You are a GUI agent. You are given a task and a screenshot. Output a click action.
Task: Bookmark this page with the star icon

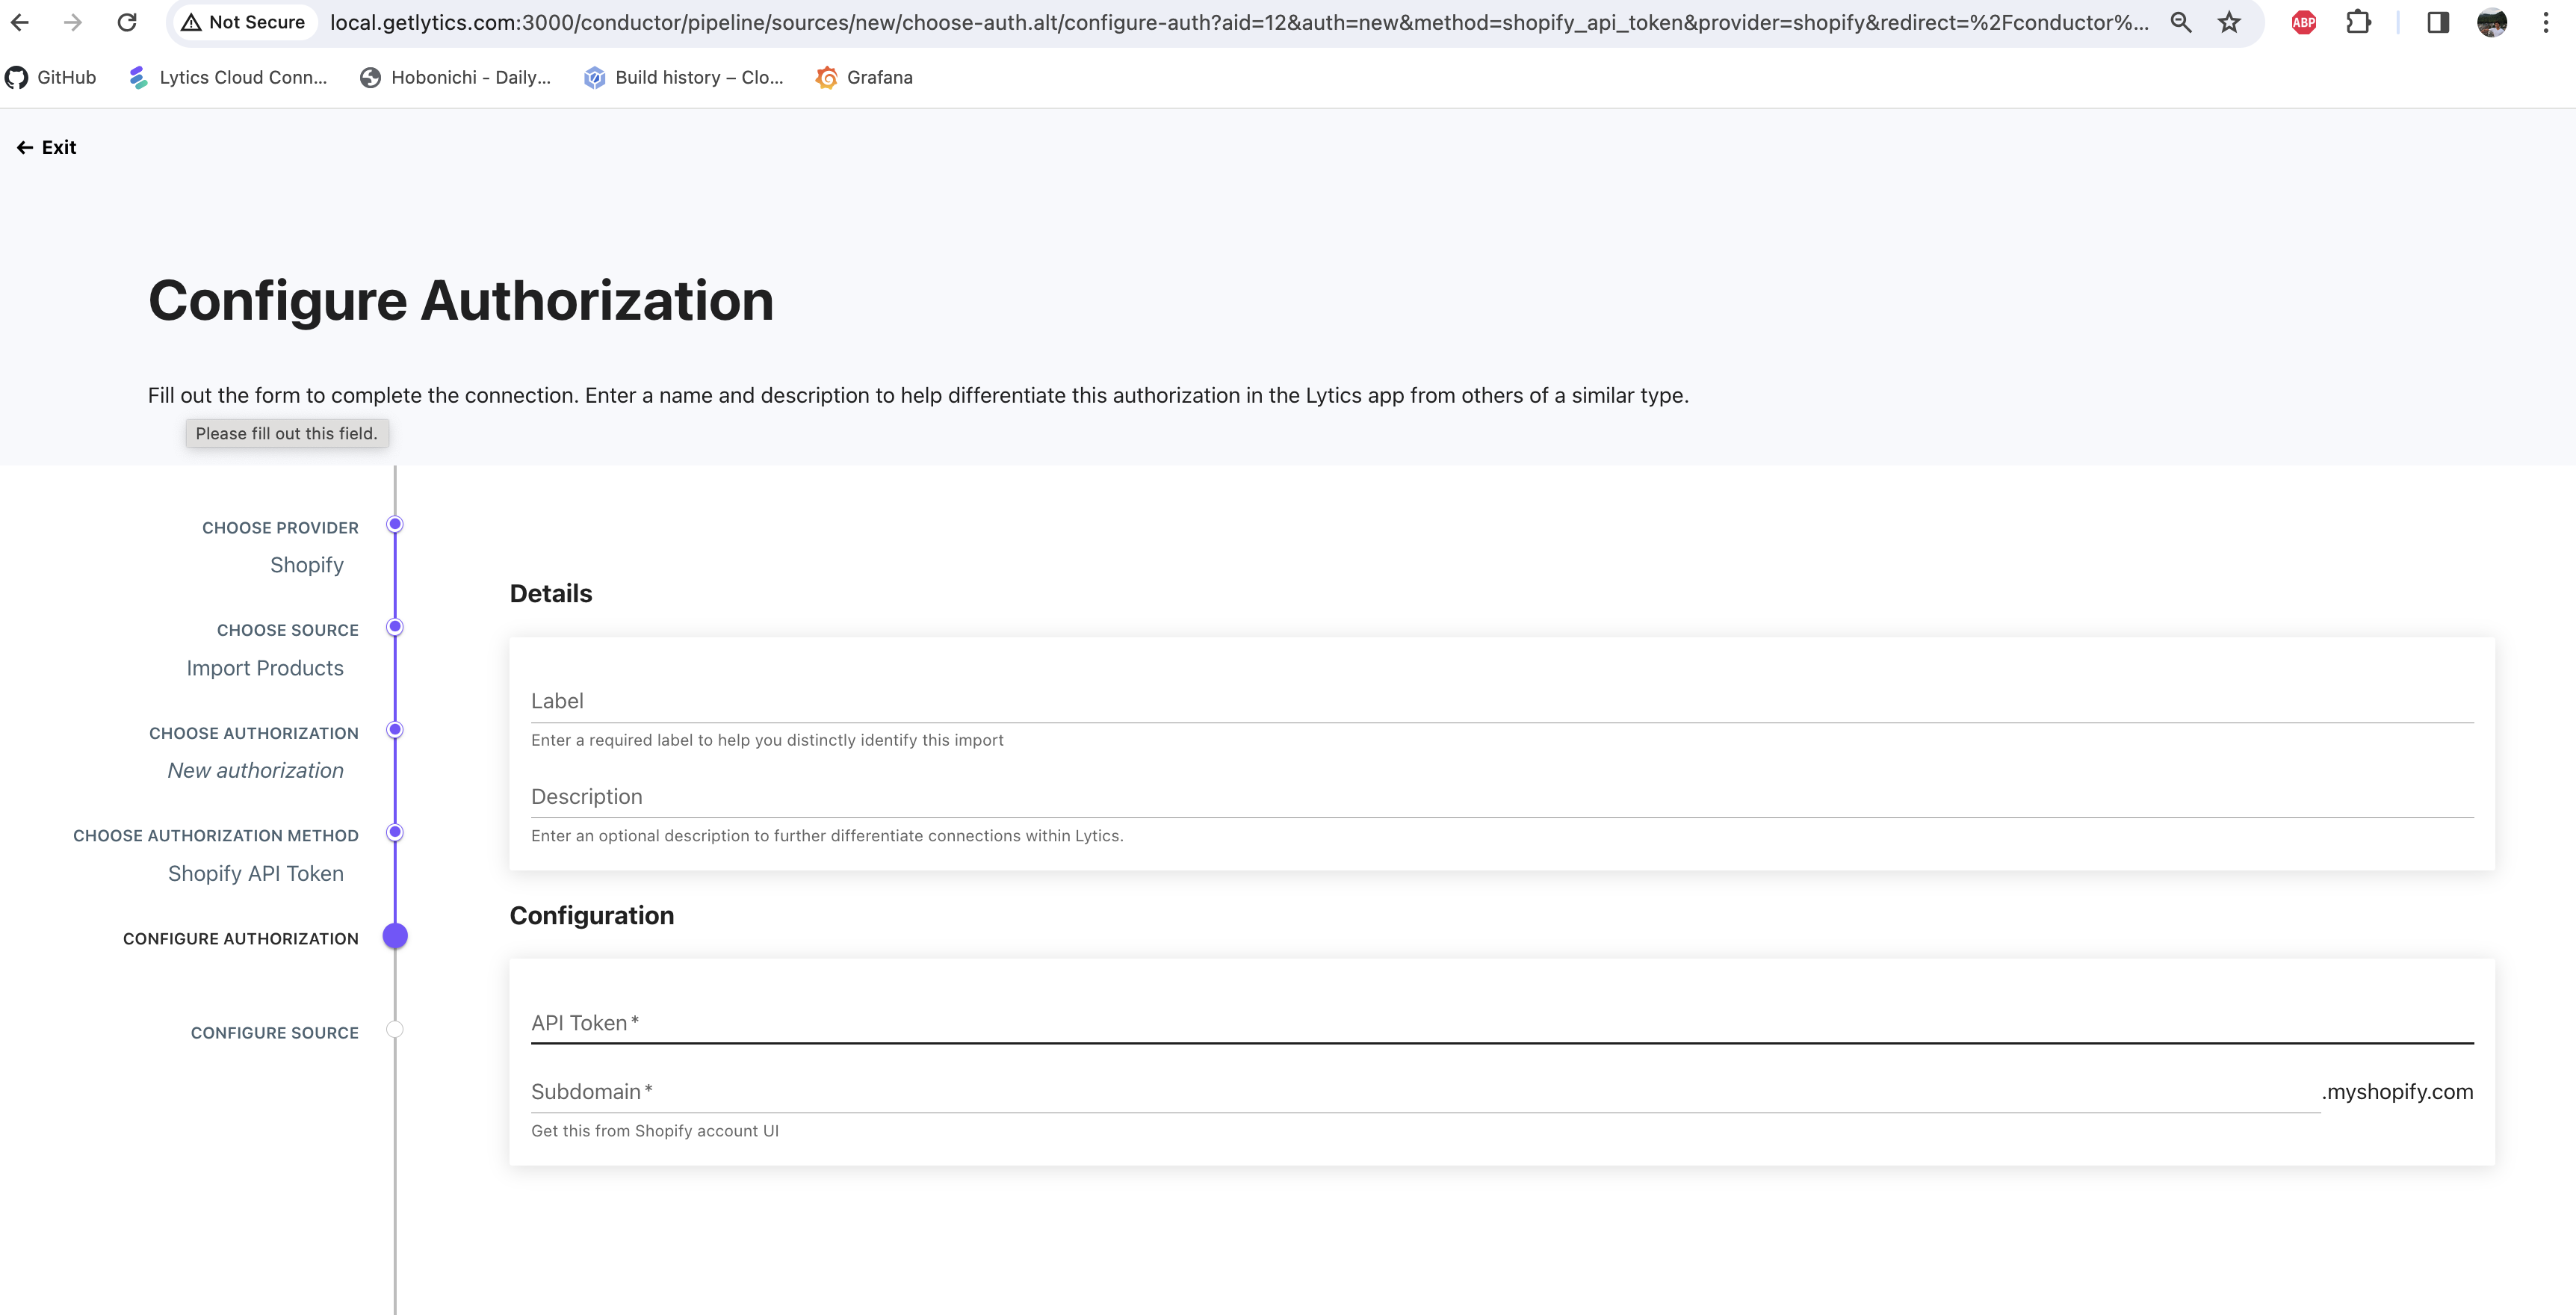click(2229, 22)
